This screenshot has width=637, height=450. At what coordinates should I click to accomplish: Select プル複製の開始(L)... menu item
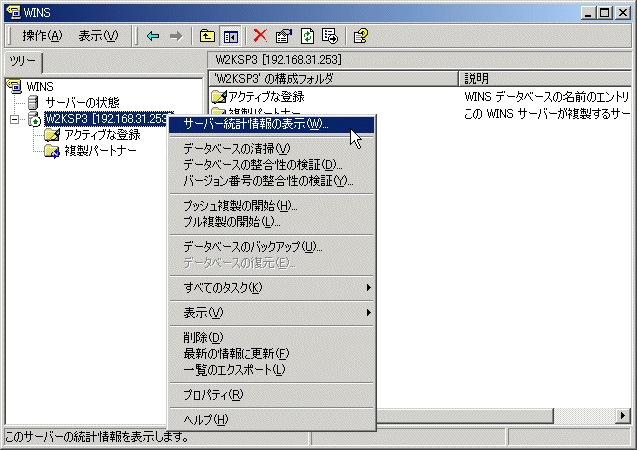coord(271,222)
